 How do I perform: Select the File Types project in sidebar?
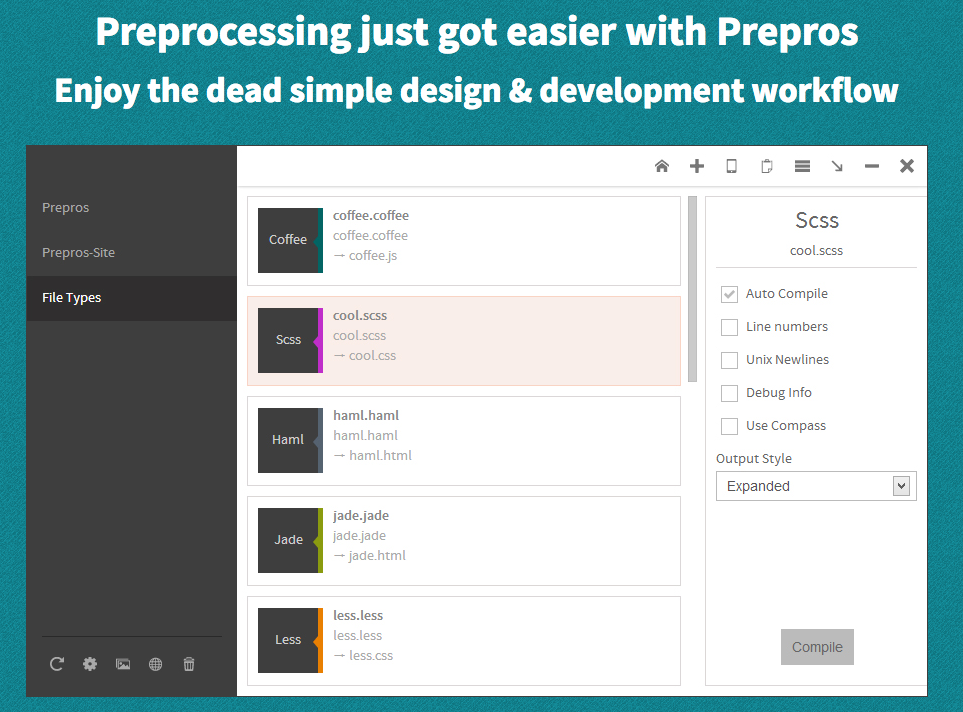pos(131,298)
